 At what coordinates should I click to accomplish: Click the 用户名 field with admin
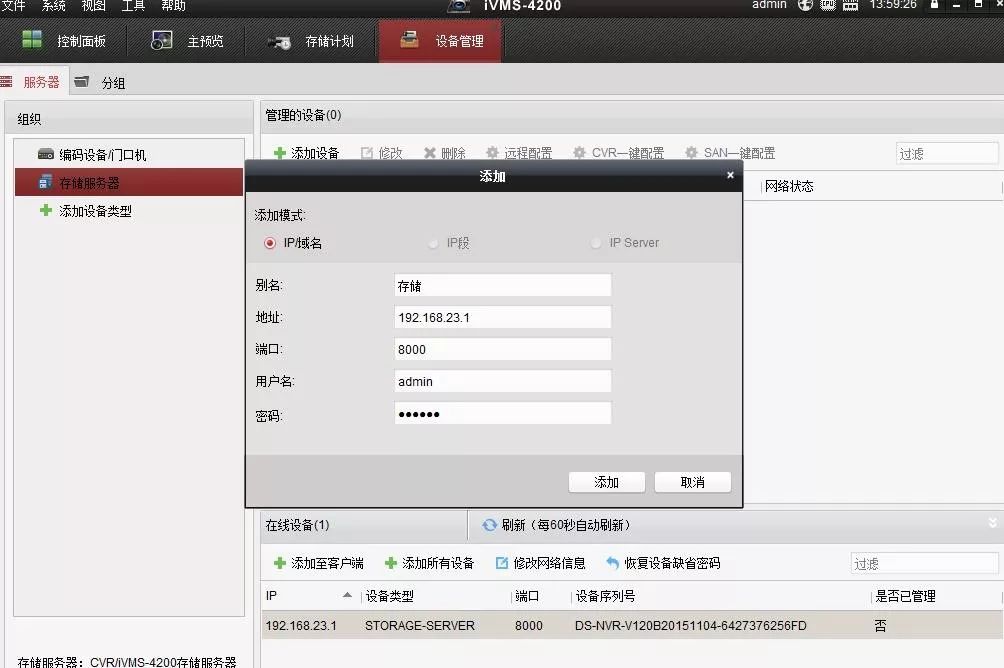coord(503,381)
